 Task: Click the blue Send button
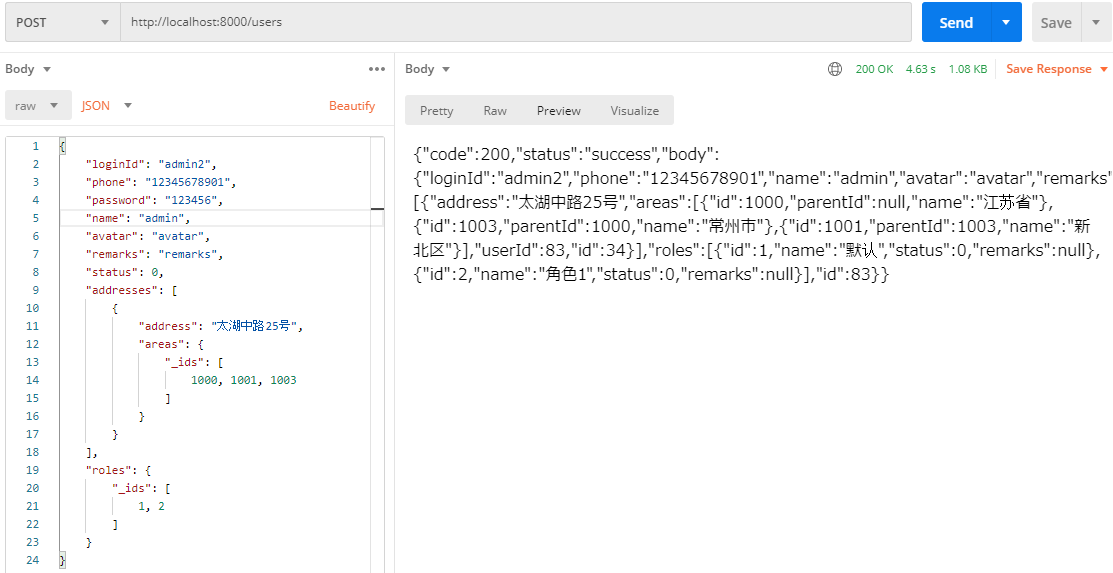pyautogui.click(x=955, y=23)
